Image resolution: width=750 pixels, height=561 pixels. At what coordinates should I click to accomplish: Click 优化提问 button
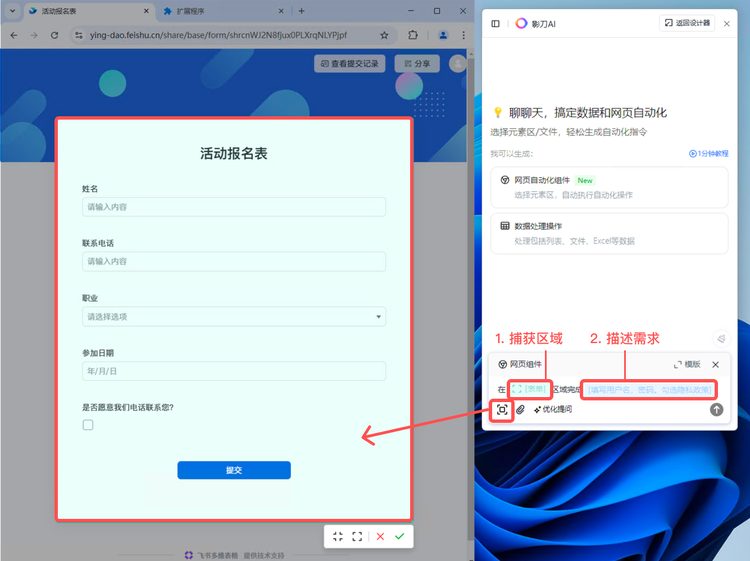(x=553, y=409)
